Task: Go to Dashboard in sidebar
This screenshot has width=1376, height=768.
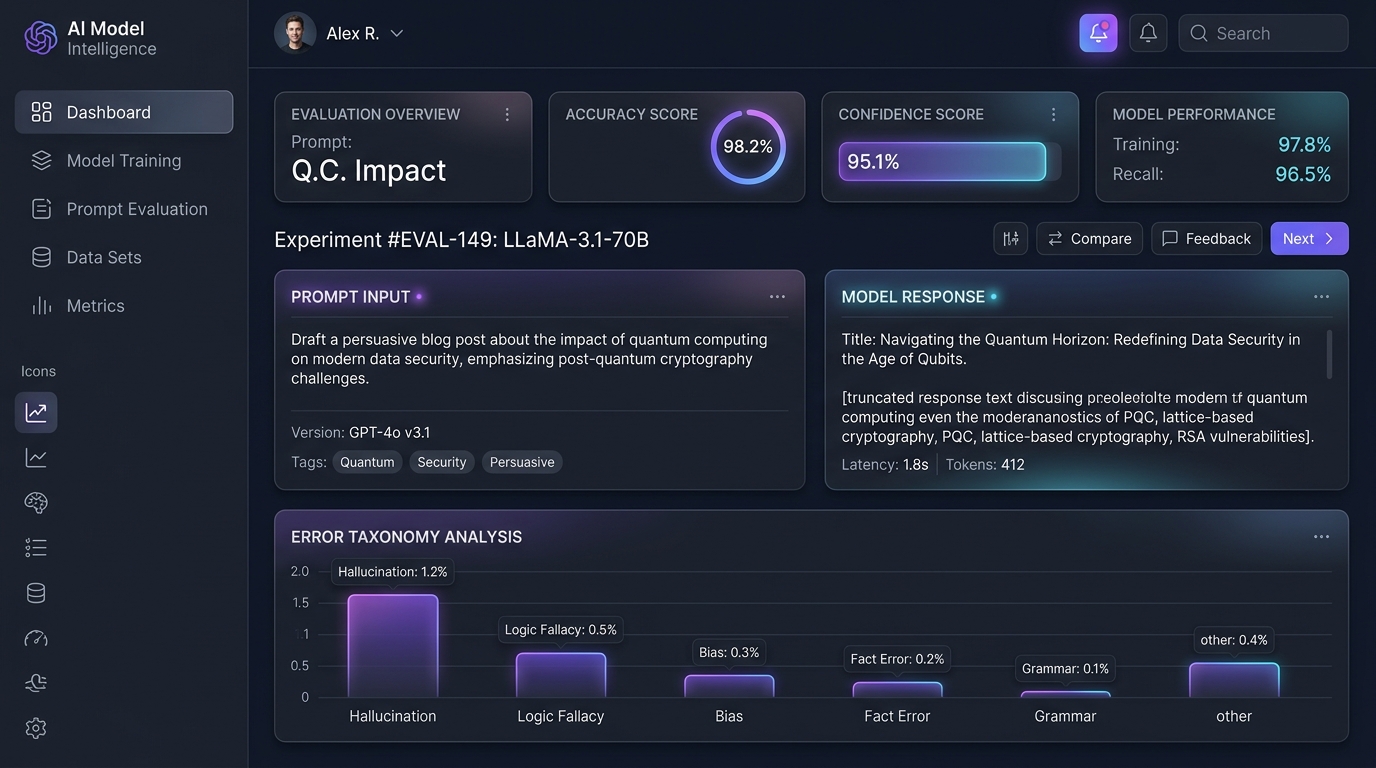Action: [124, 112]
